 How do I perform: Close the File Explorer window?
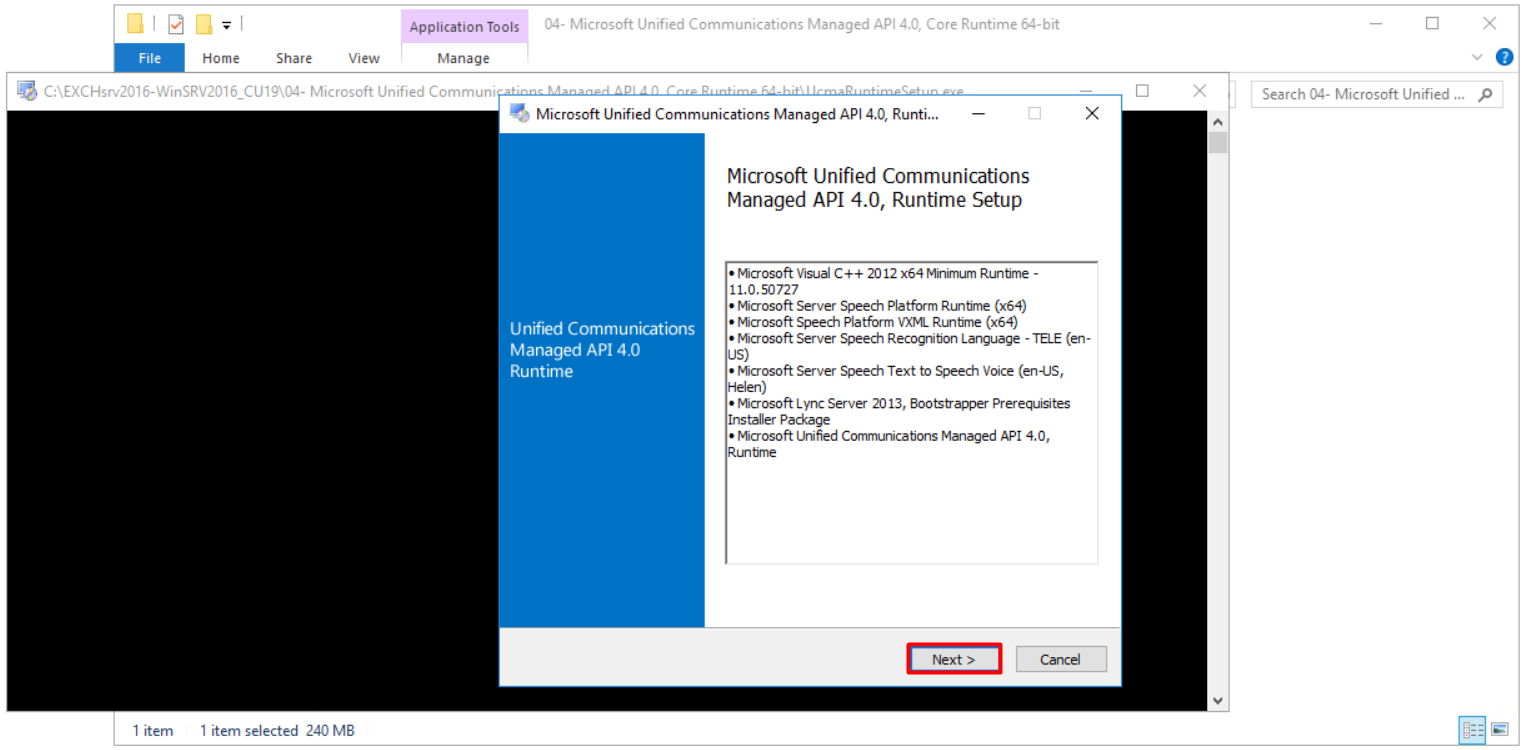[1489, 23]
